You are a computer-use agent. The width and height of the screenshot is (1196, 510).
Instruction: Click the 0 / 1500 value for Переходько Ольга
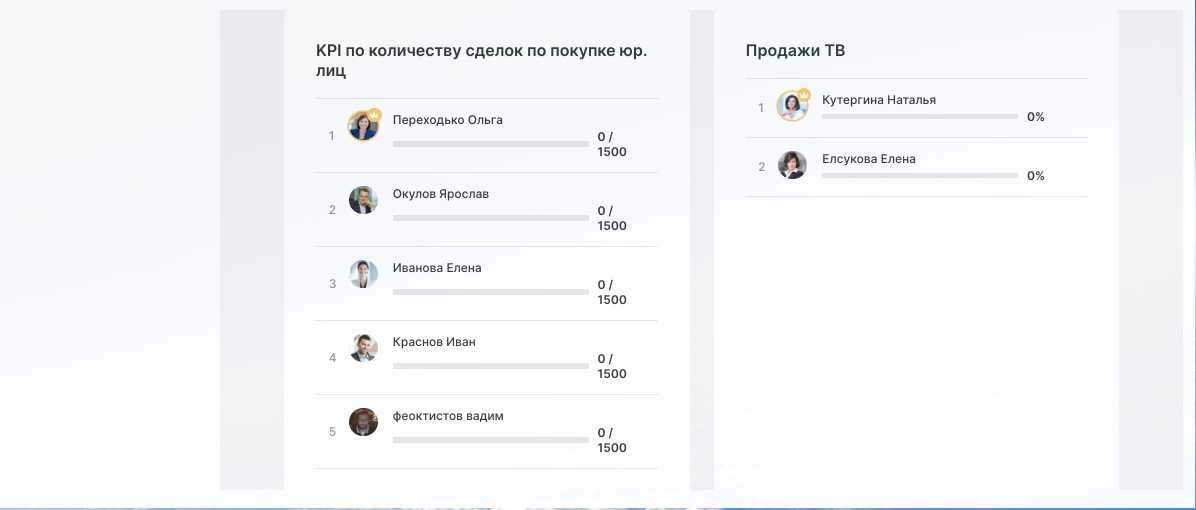tap(612, 144)
